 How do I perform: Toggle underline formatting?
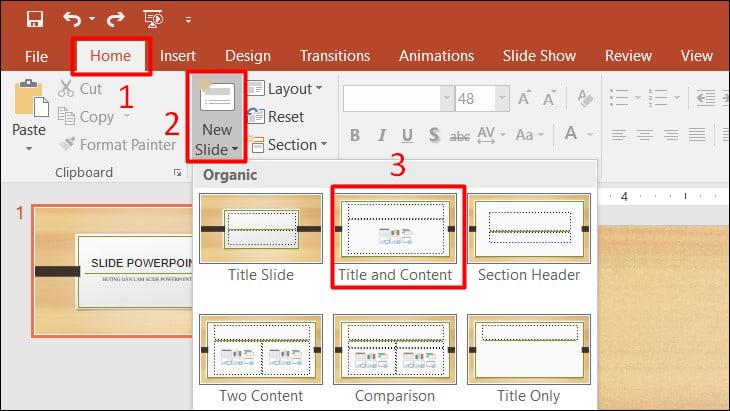click(407, 135)
